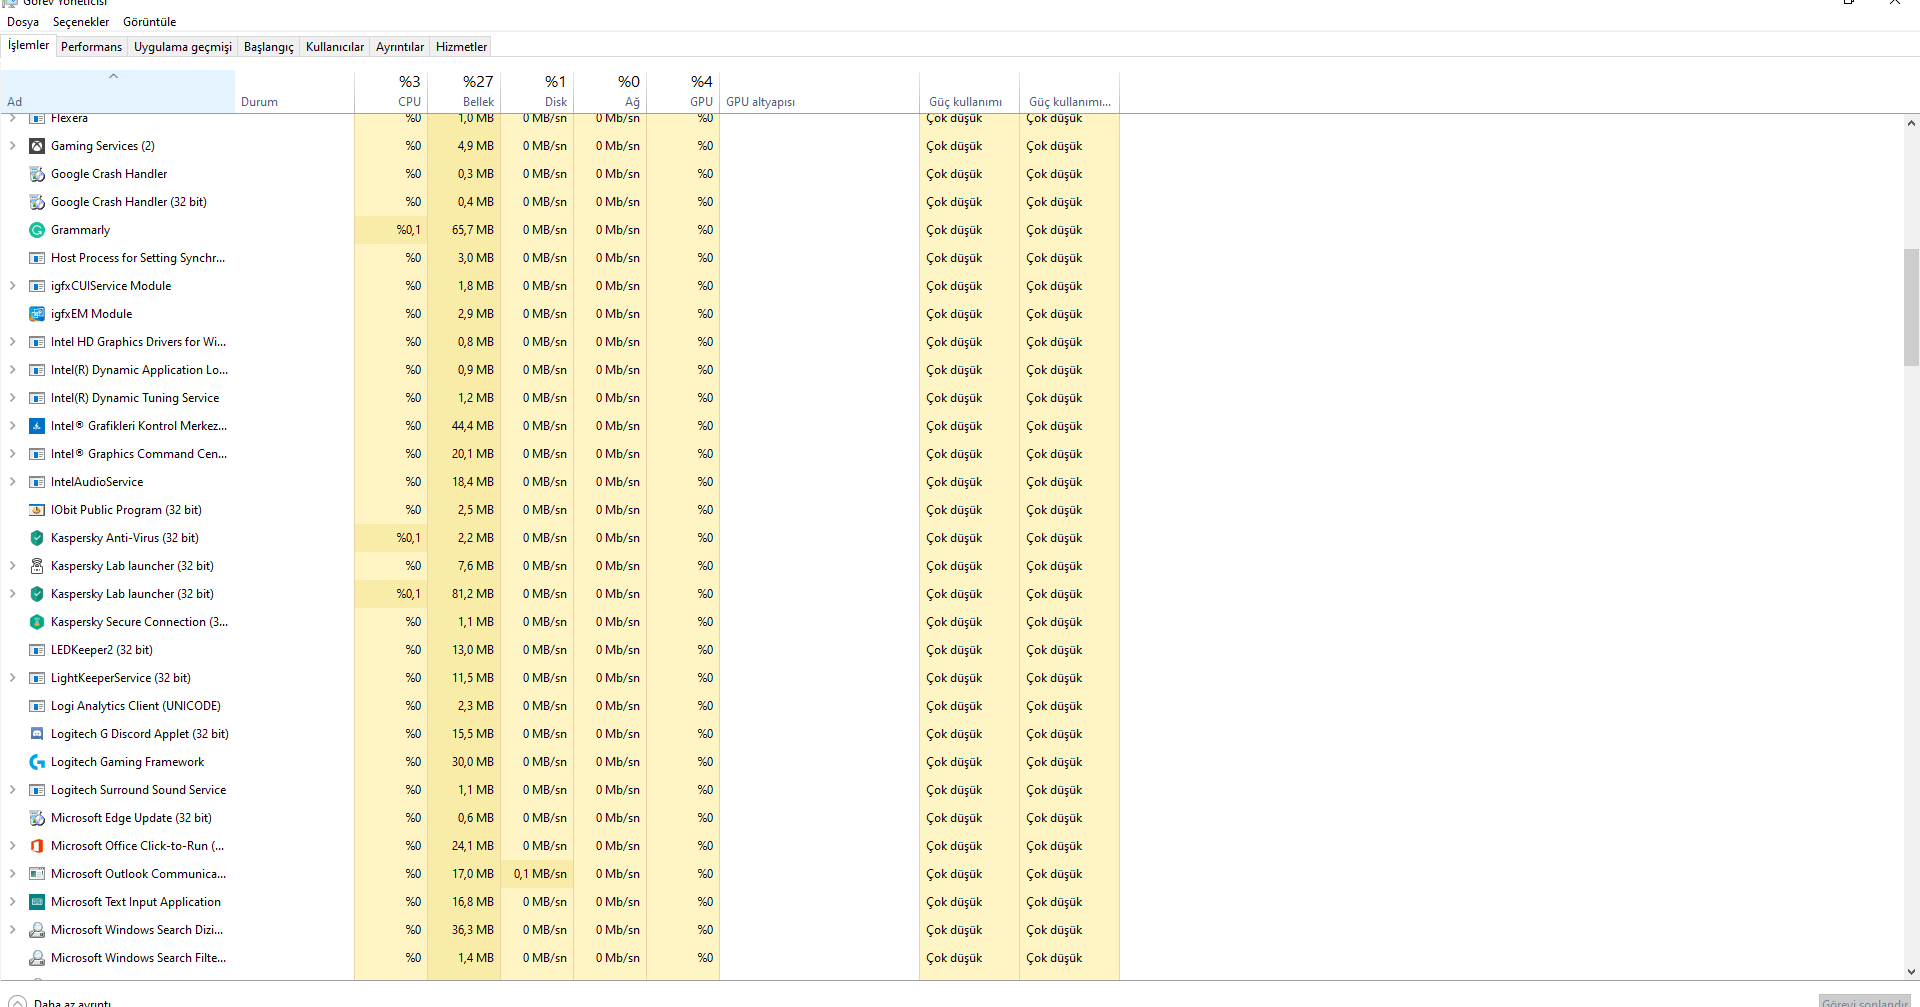Click the GPU altyapısı column header
The height and width of the screenshot is (1007, 1920).
click(819, 91)
